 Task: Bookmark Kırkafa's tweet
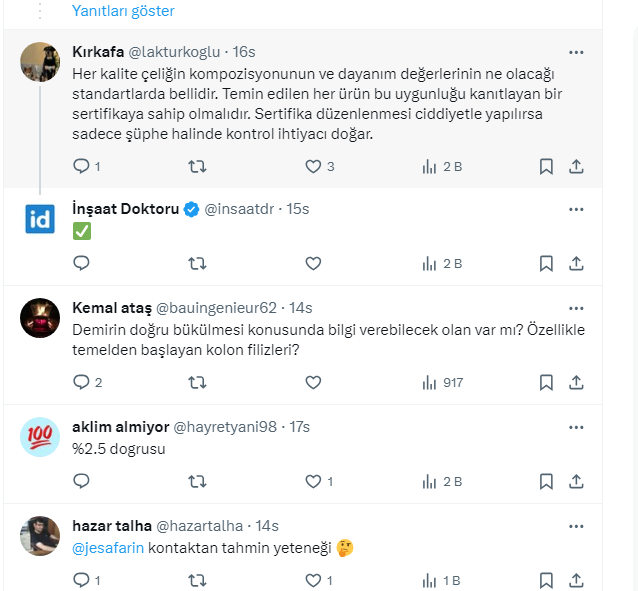(546, 166)
